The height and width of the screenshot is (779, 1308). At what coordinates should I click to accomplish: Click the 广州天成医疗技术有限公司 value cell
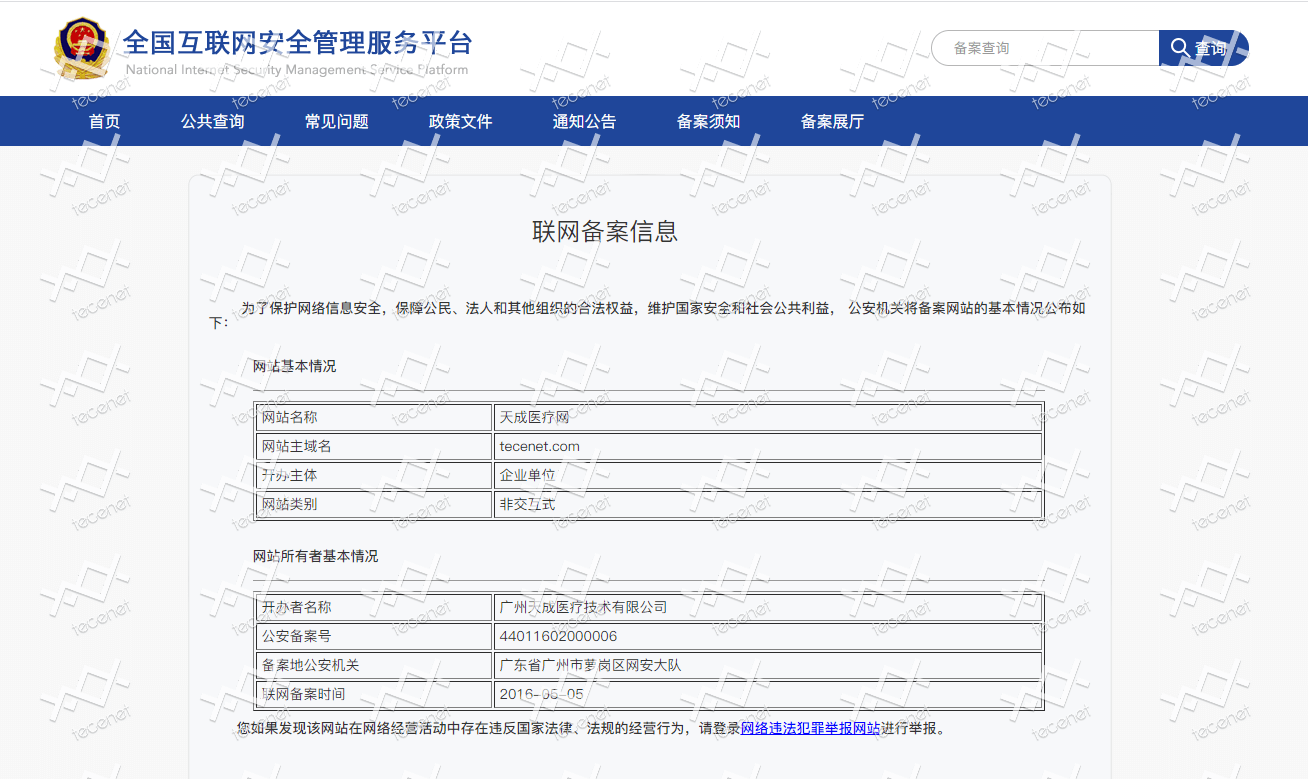pos(768,607)
